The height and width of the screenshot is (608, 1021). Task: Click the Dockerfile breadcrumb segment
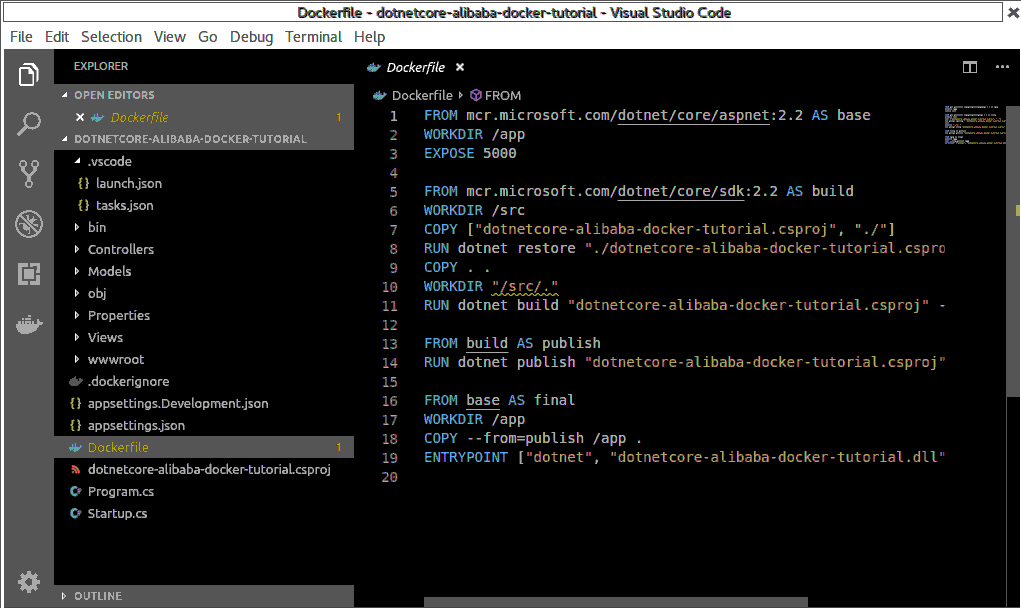[x=421, y=95]
